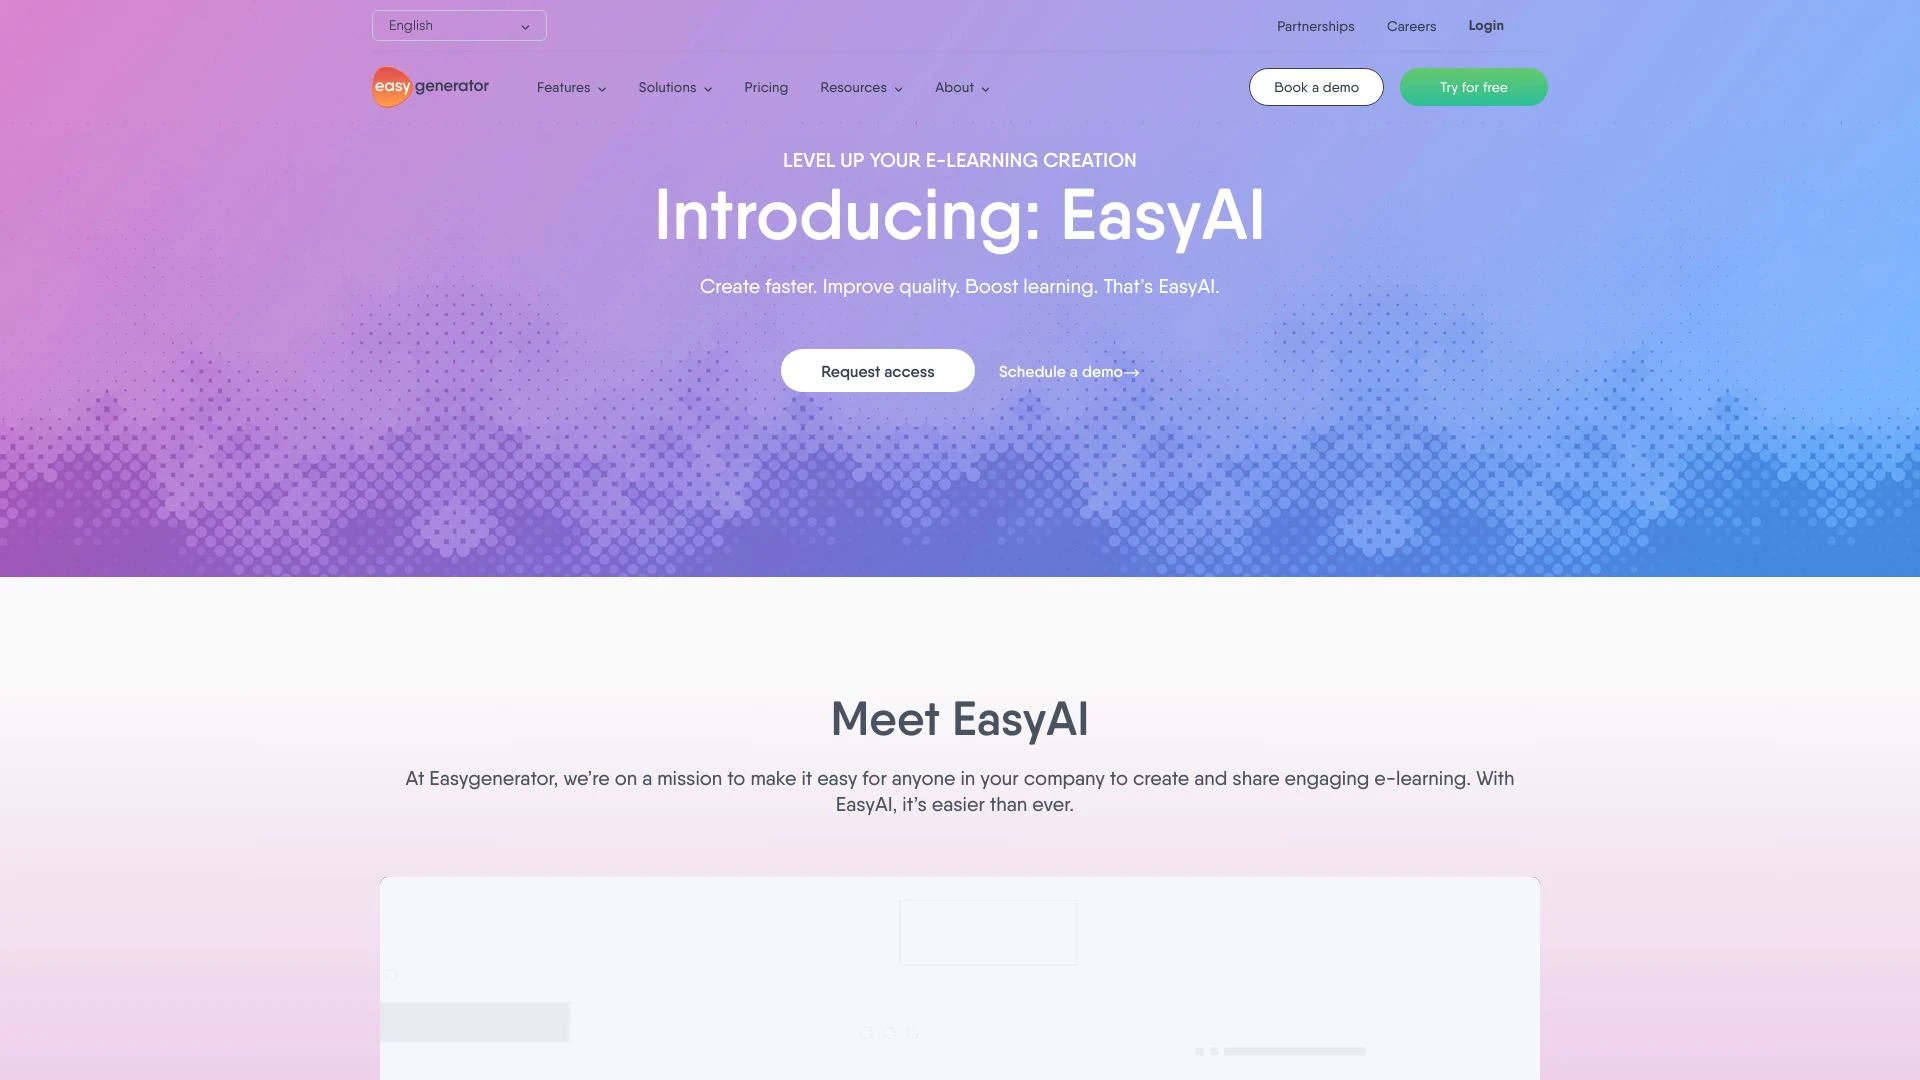Click the Try for free green button
The image size is (1920, 1080).
(1473, 86)
